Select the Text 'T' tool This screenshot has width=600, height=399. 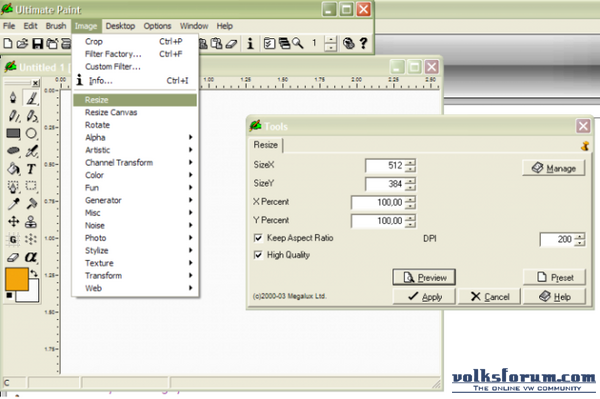coord(31,169)
